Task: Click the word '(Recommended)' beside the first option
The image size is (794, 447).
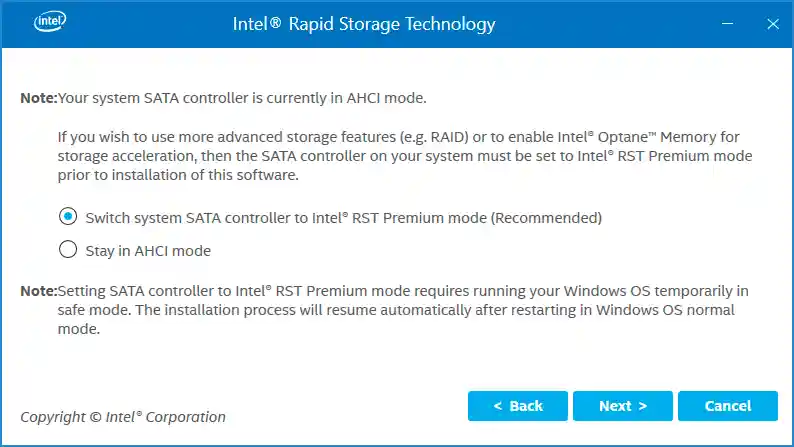Action: 545,217
